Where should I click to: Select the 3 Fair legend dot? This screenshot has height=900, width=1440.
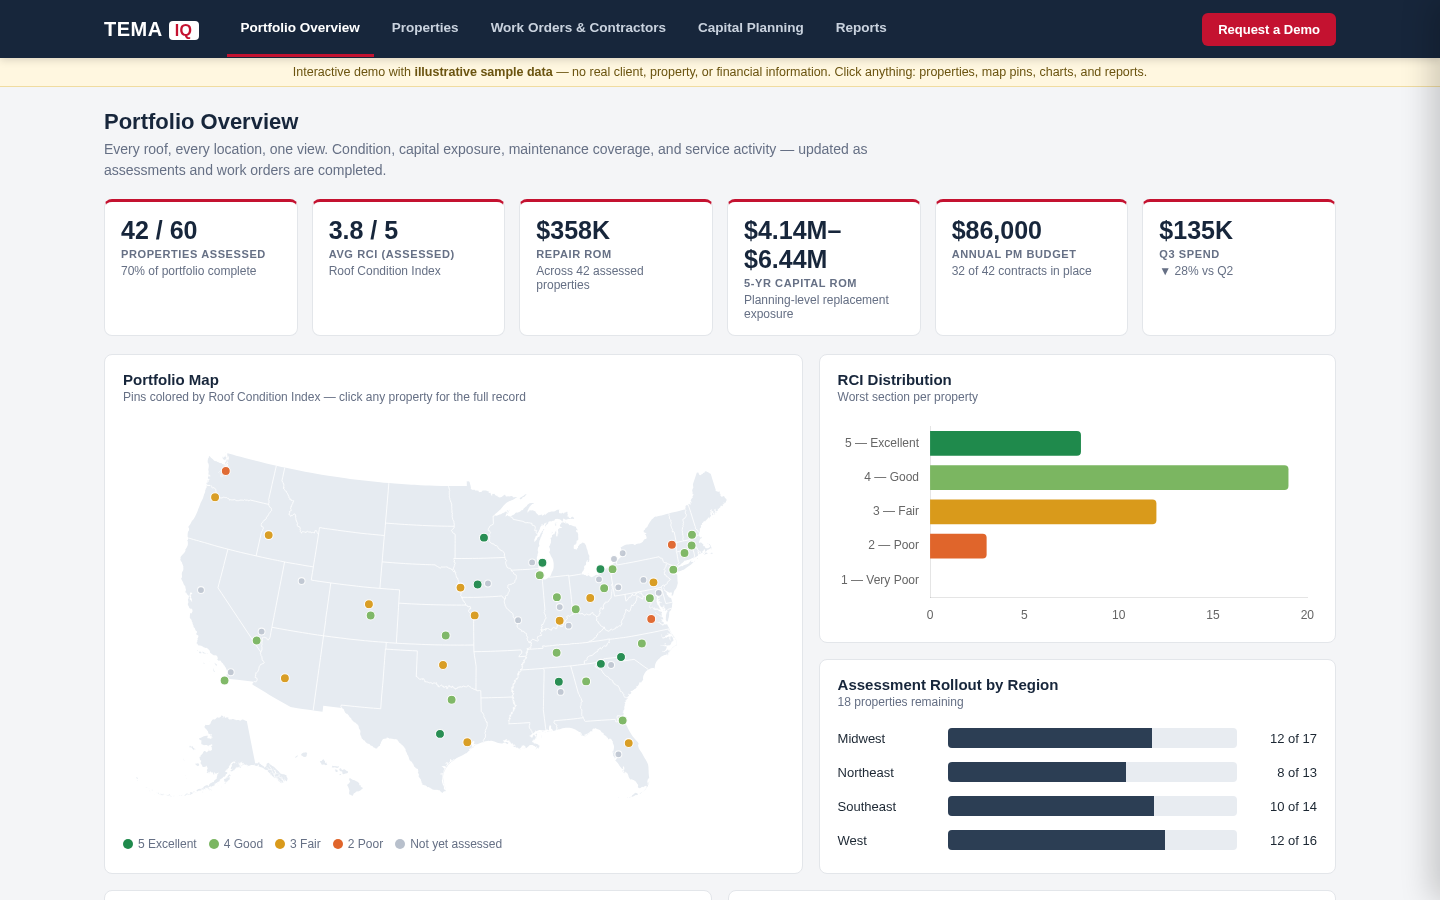pyautogui.click(x=280, y=844)
